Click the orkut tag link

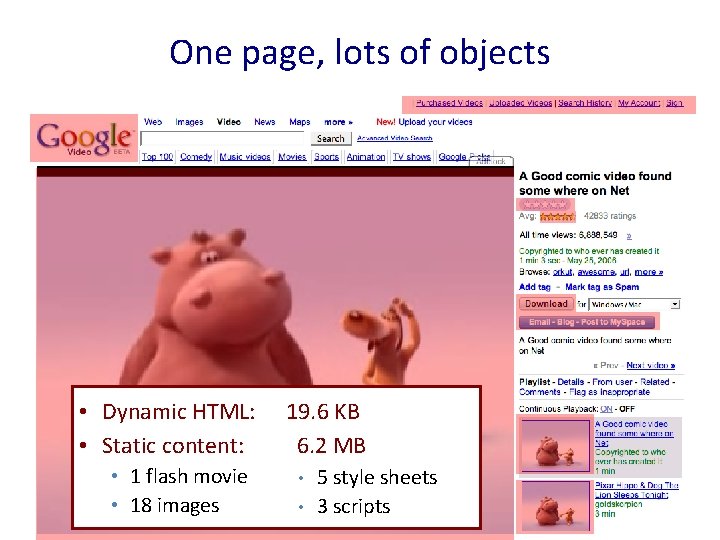click(563, 272)
